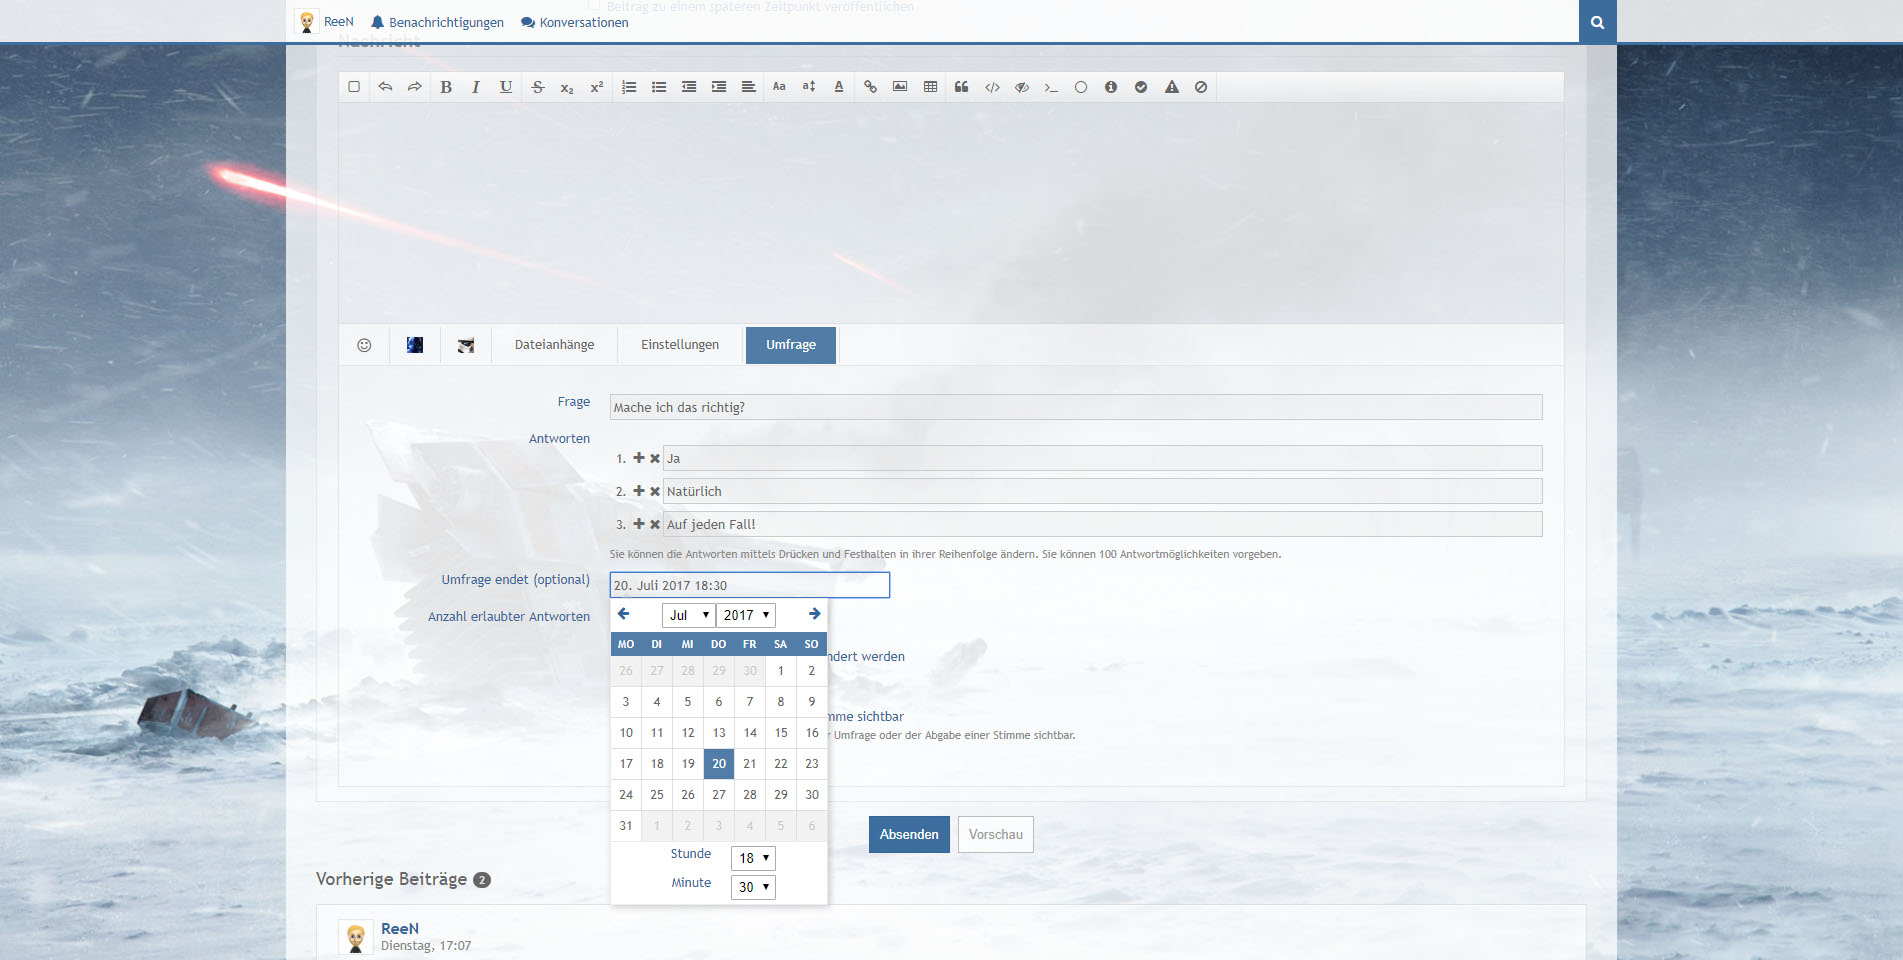The image size is (1903, 960).
Task: Increase the text indent
Action: point(719,87)
